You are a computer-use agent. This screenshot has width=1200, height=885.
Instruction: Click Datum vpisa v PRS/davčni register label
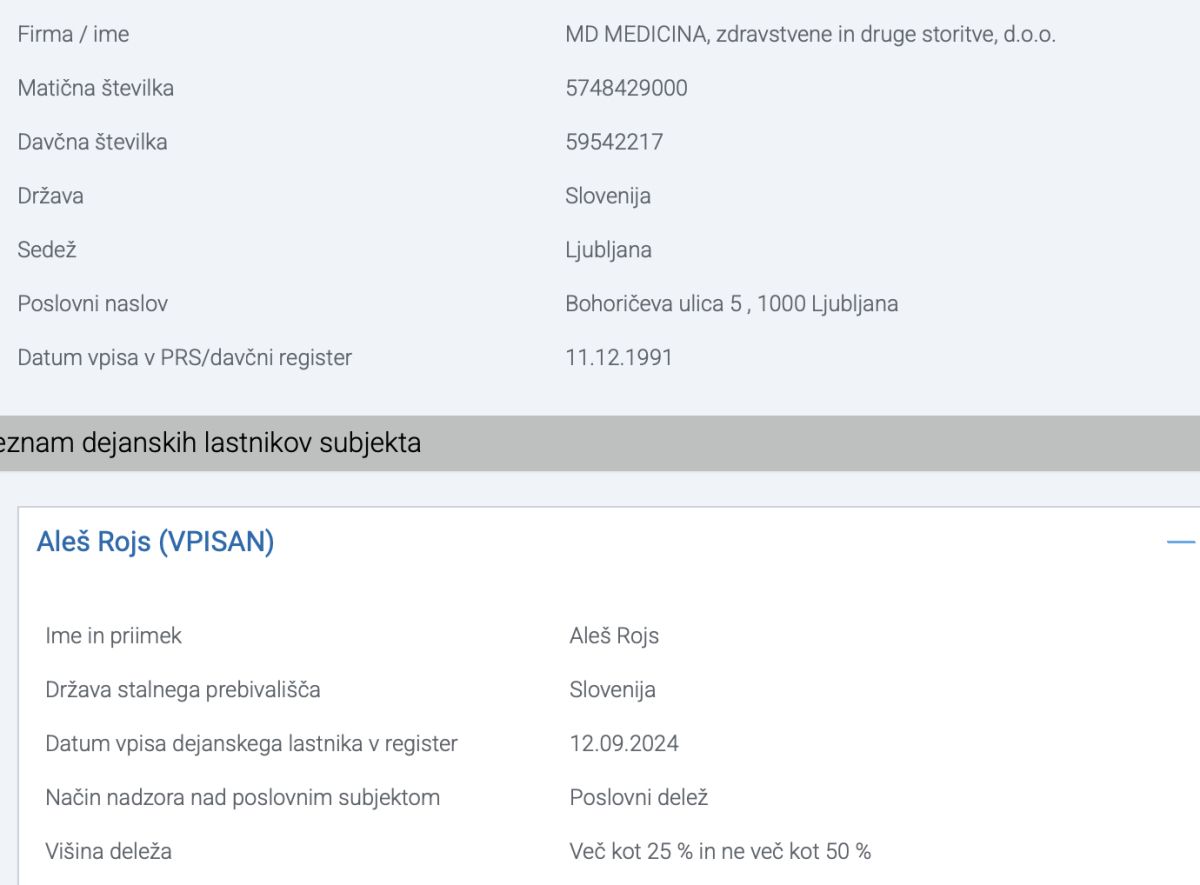[x=185, y=357]
